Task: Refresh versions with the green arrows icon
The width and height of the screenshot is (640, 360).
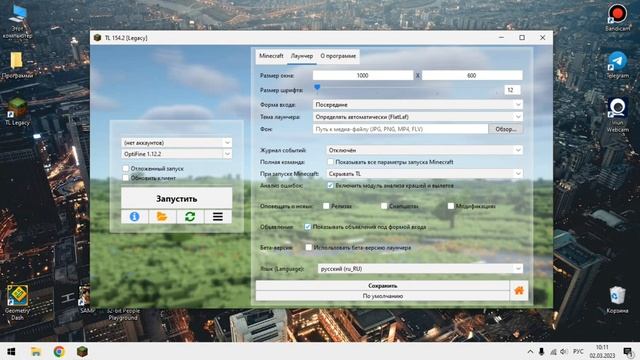Action: point(190,217)
